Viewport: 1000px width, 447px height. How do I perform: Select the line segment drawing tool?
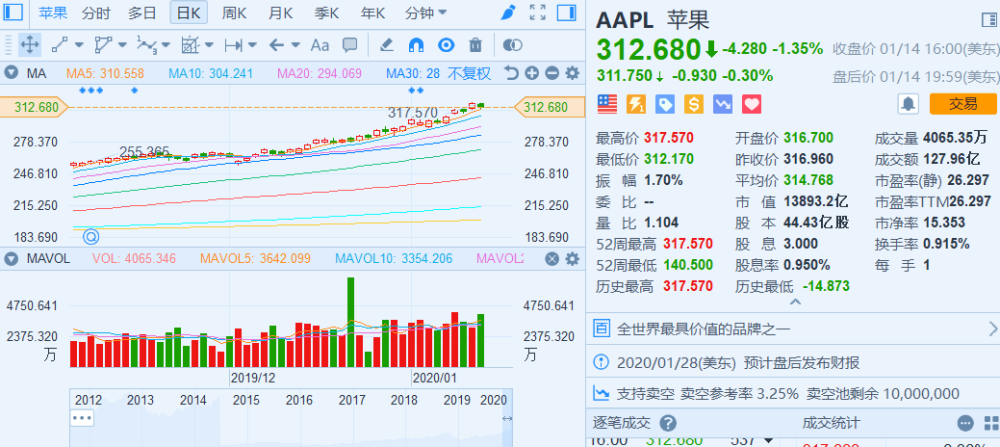point(59,45)
